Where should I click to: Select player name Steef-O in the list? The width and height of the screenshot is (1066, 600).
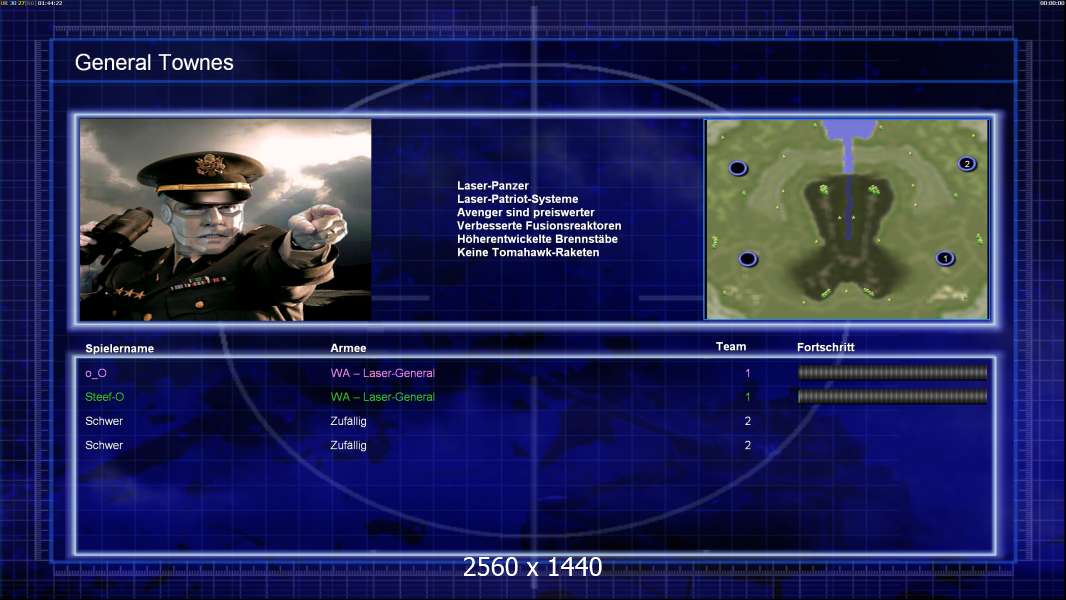[x=105, y=397]
